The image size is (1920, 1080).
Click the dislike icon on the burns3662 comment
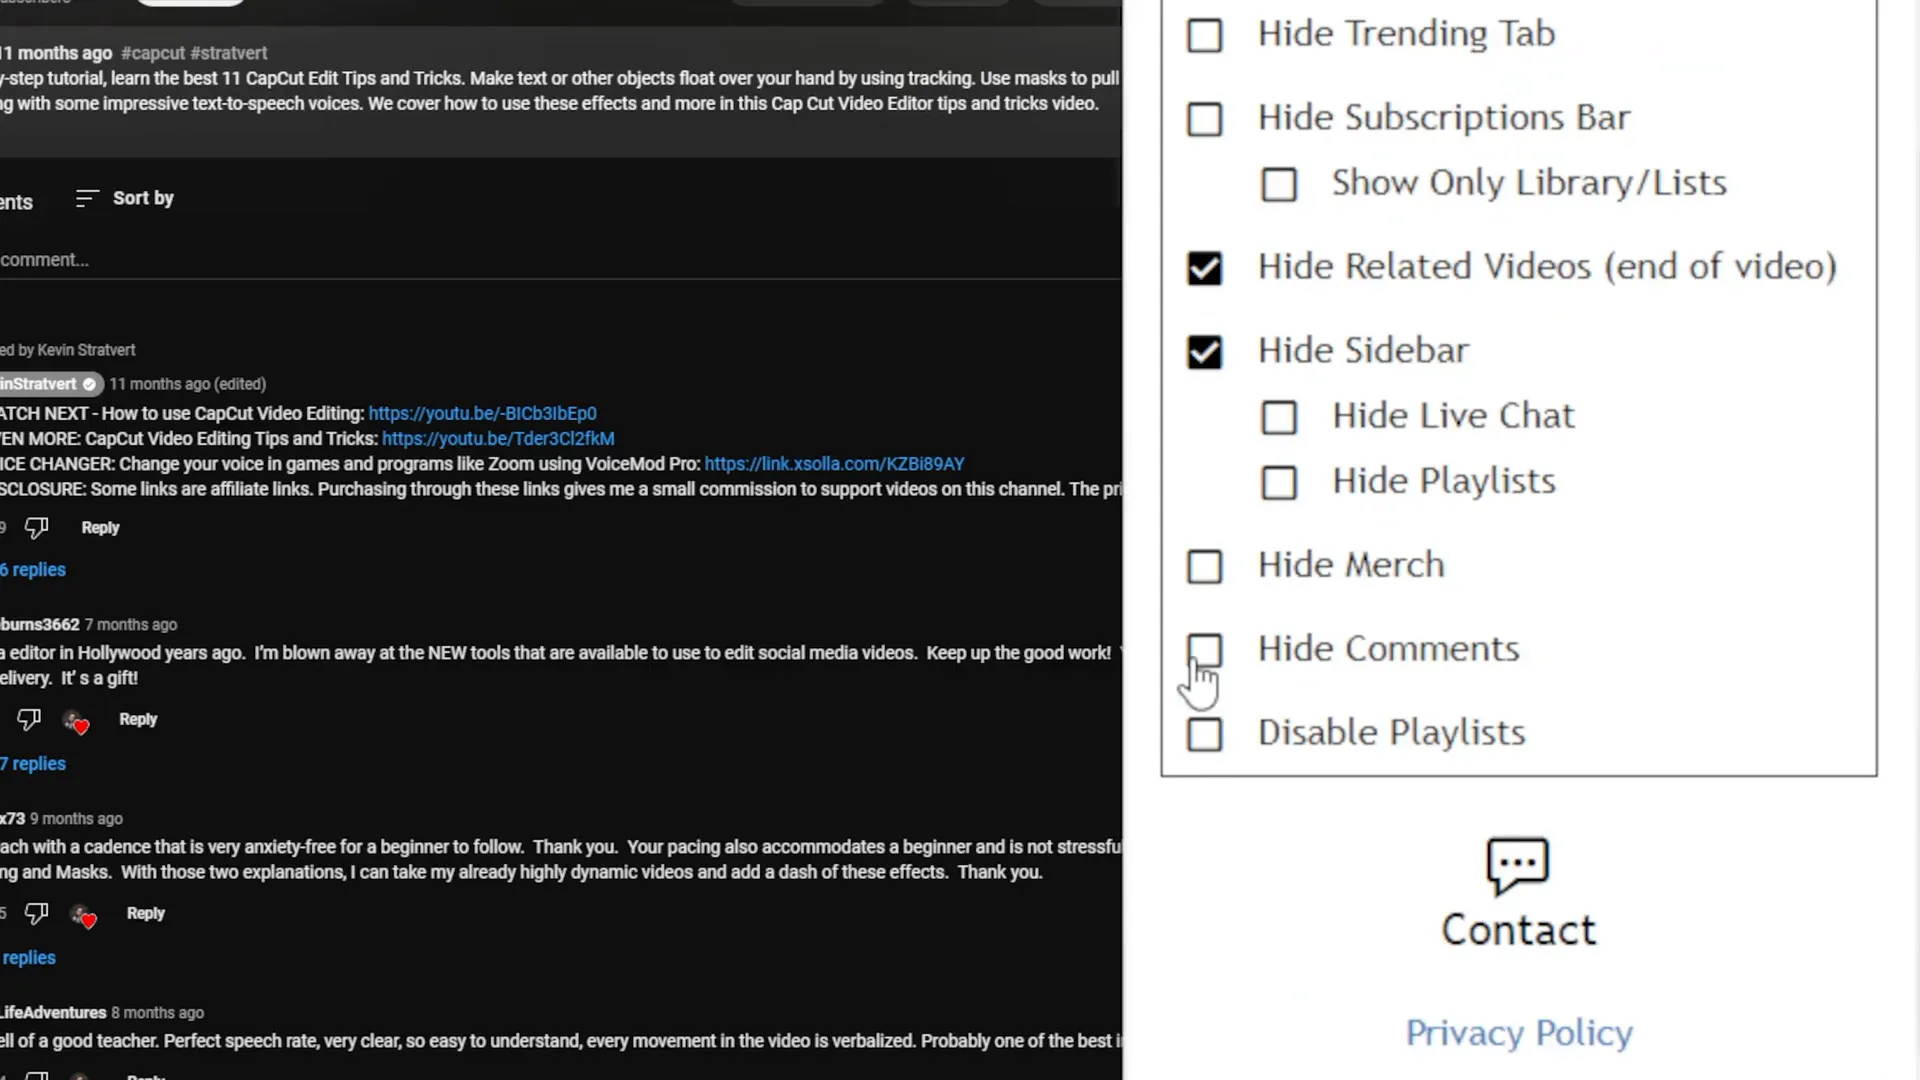pos(29,719)
